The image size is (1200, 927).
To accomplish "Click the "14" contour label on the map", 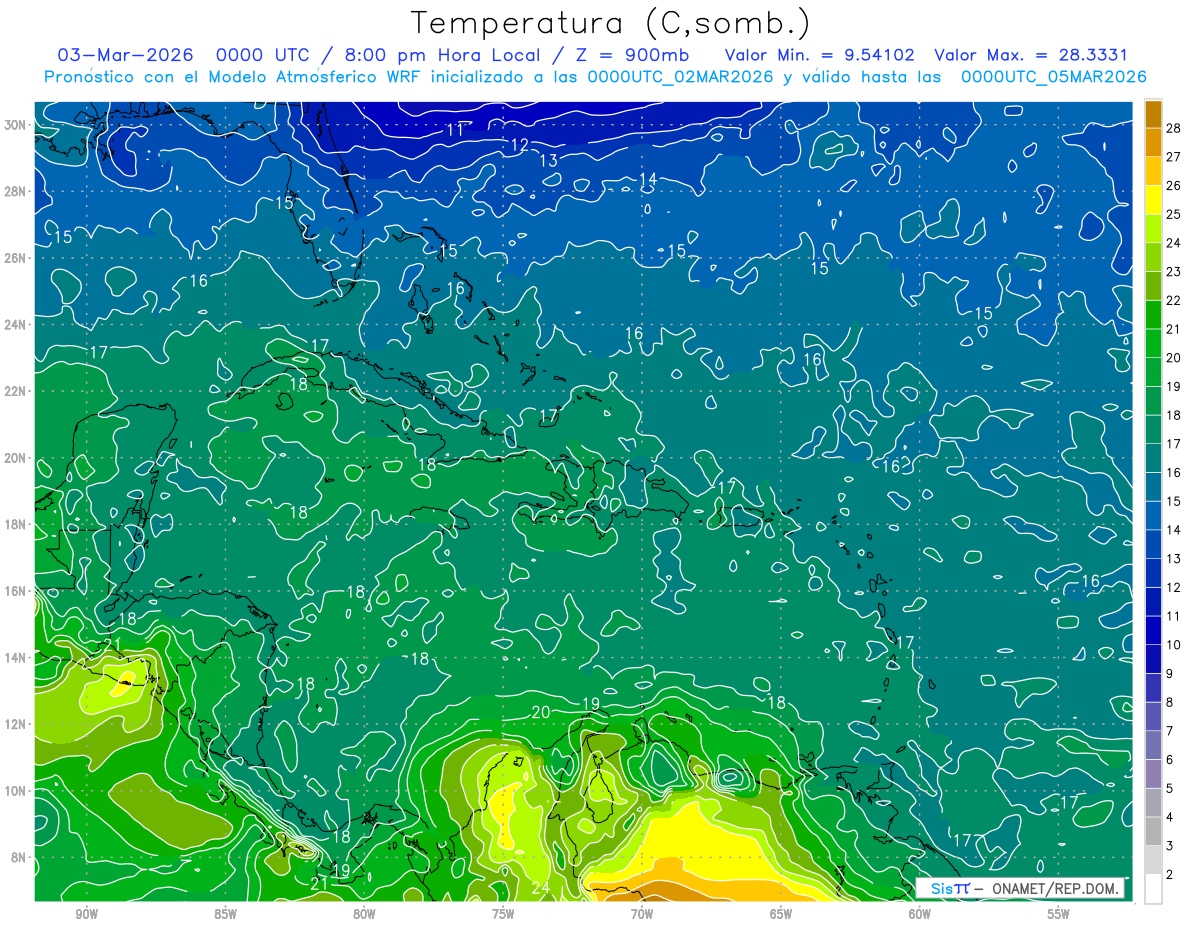I will click(647, 179).
